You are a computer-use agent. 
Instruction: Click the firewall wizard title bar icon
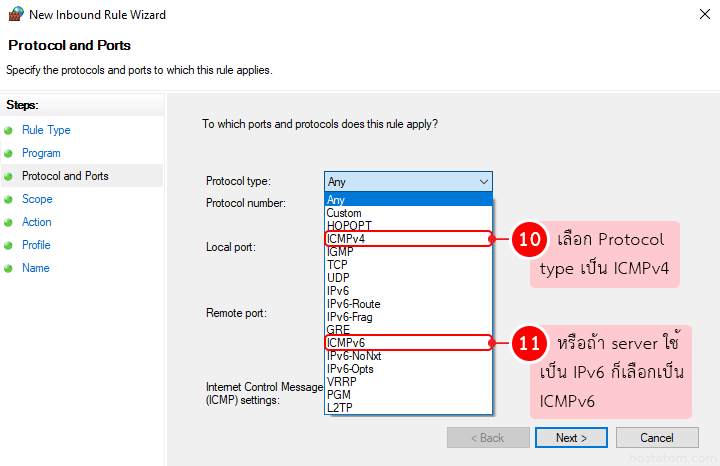coord(14,15)
